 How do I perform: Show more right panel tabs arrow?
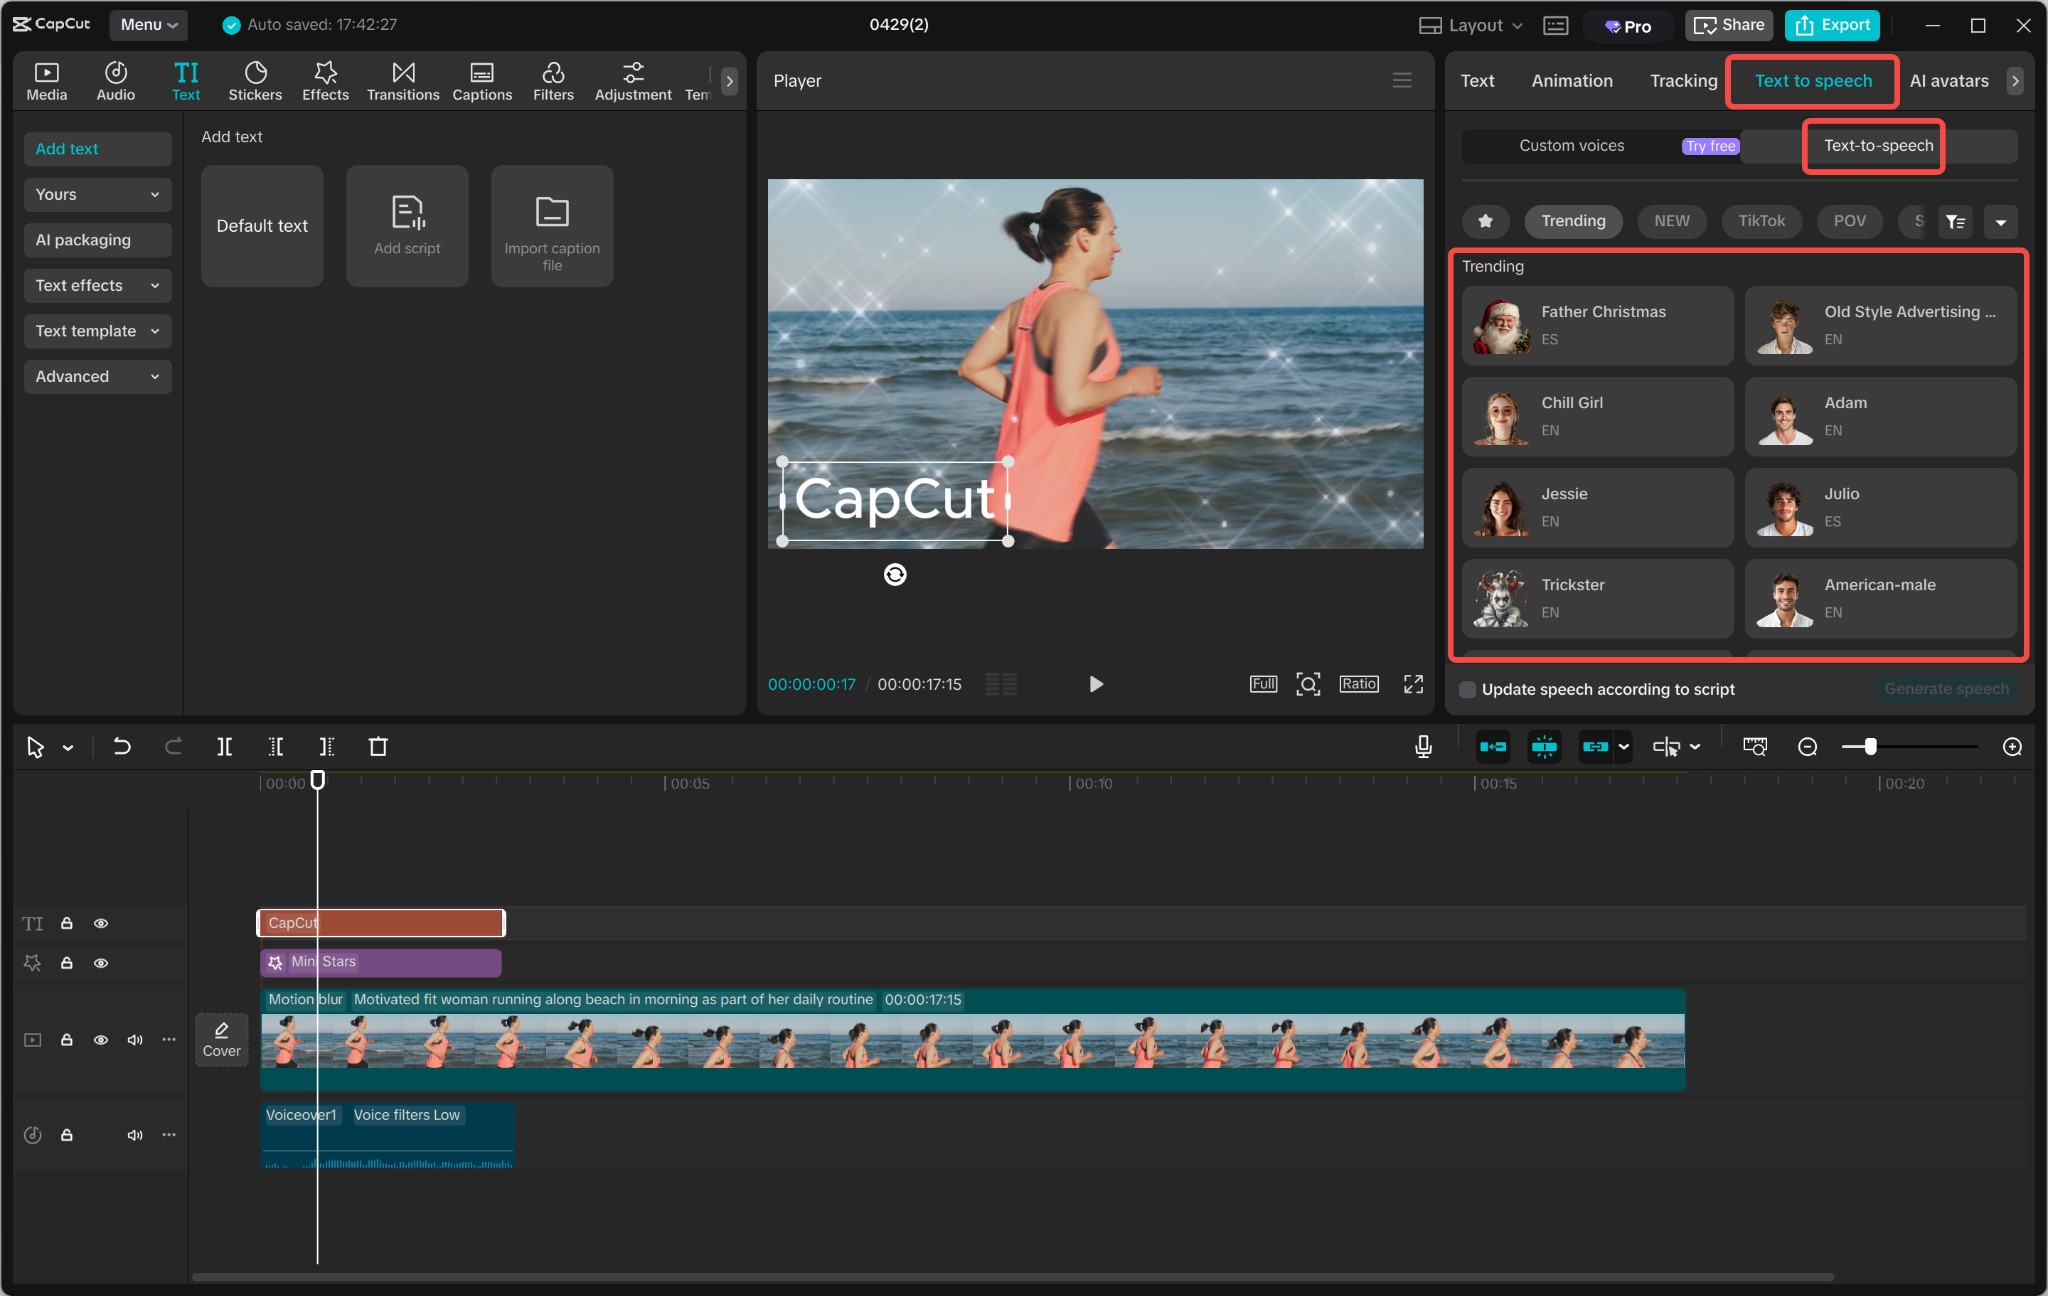2015,81
